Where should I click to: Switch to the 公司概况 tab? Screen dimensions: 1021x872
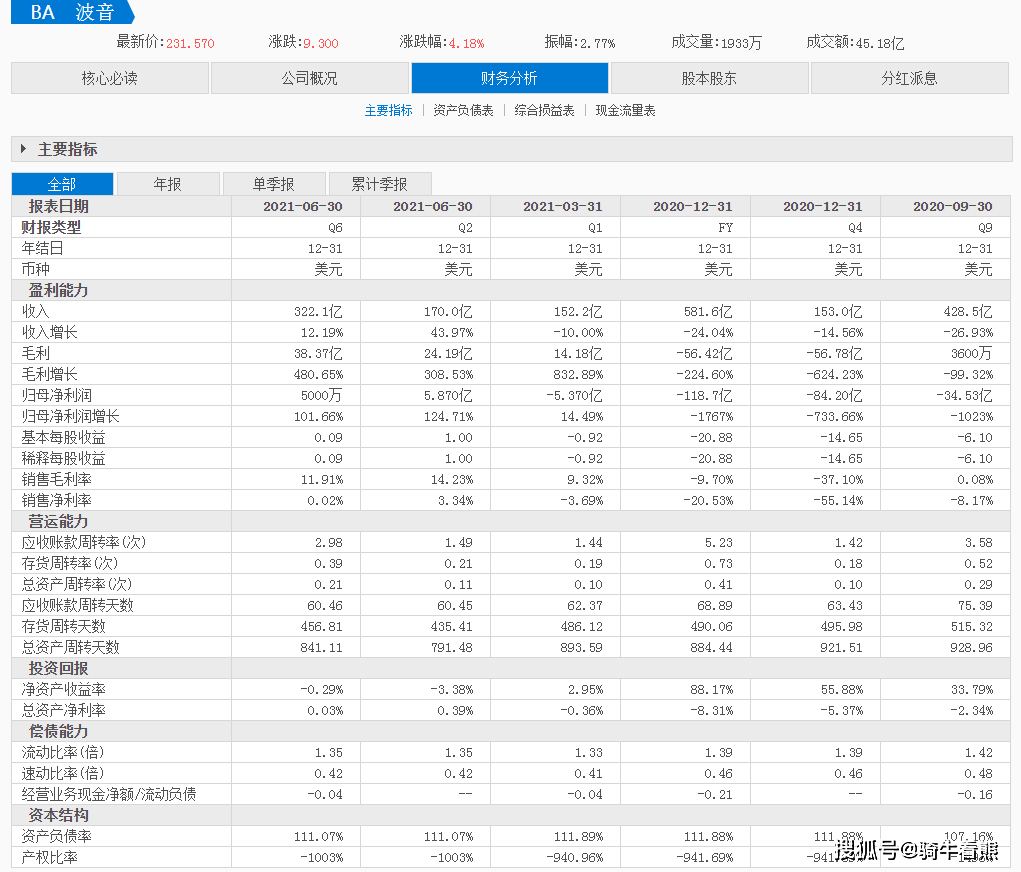tap(310, 77)
